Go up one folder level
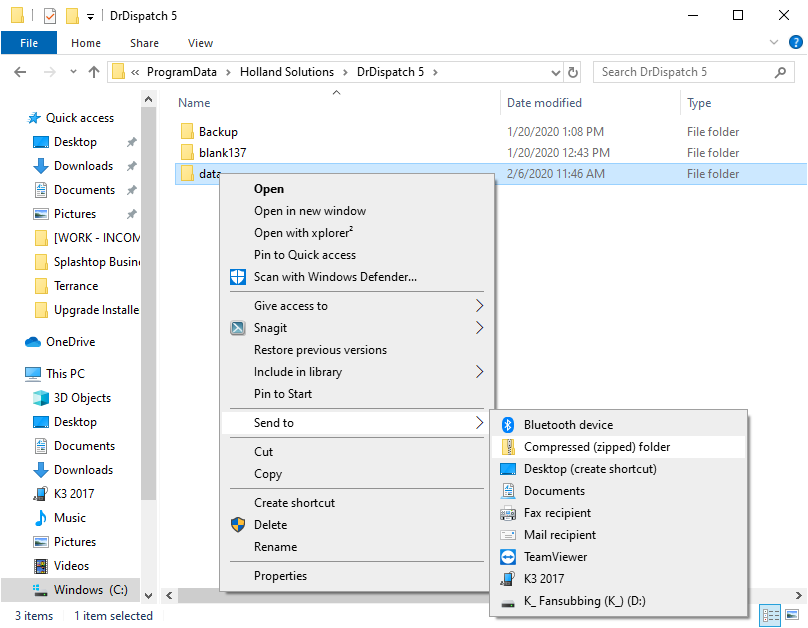Screen dimensions: 808x628 point(94,72)
